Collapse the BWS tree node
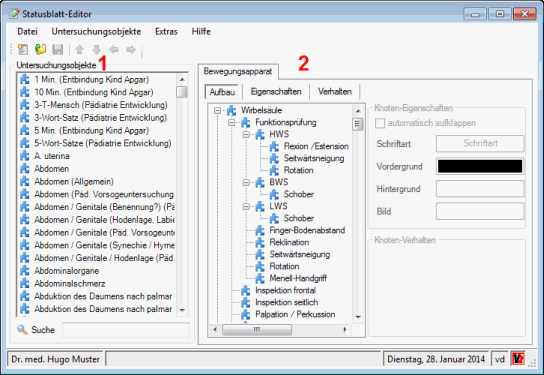The image size is (544, 375). tap(246, 182)
